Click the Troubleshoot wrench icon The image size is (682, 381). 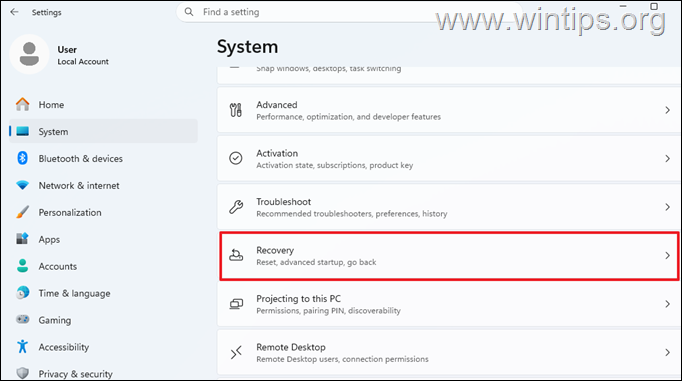[236, 207]
